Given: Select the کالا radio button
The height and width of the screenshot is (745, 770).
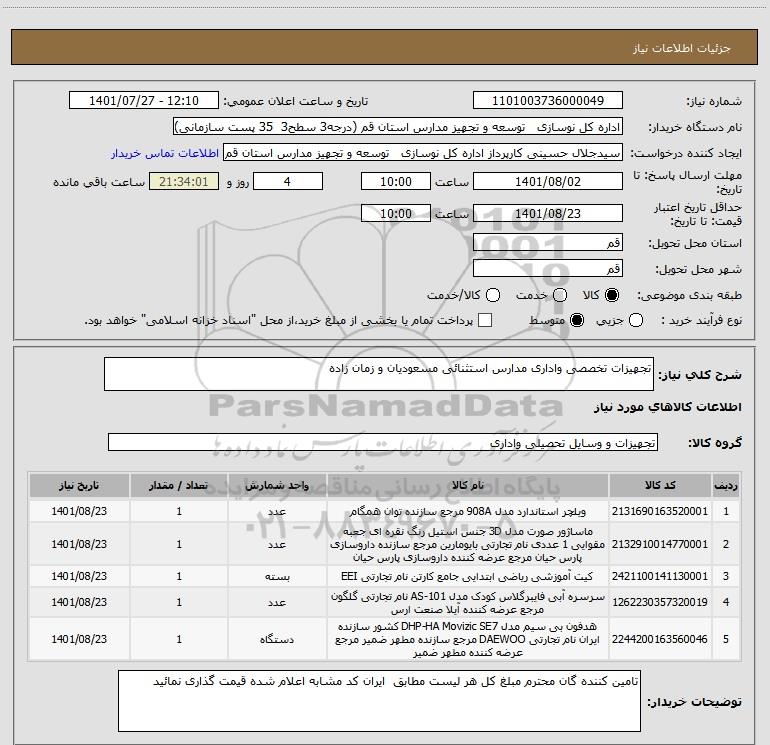Looking at the screenshot, I should (x=612, y=295).
